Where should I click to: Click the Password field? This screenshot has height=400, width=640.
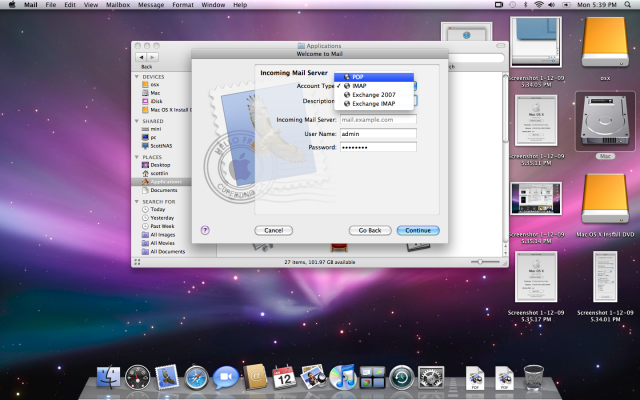378,147
